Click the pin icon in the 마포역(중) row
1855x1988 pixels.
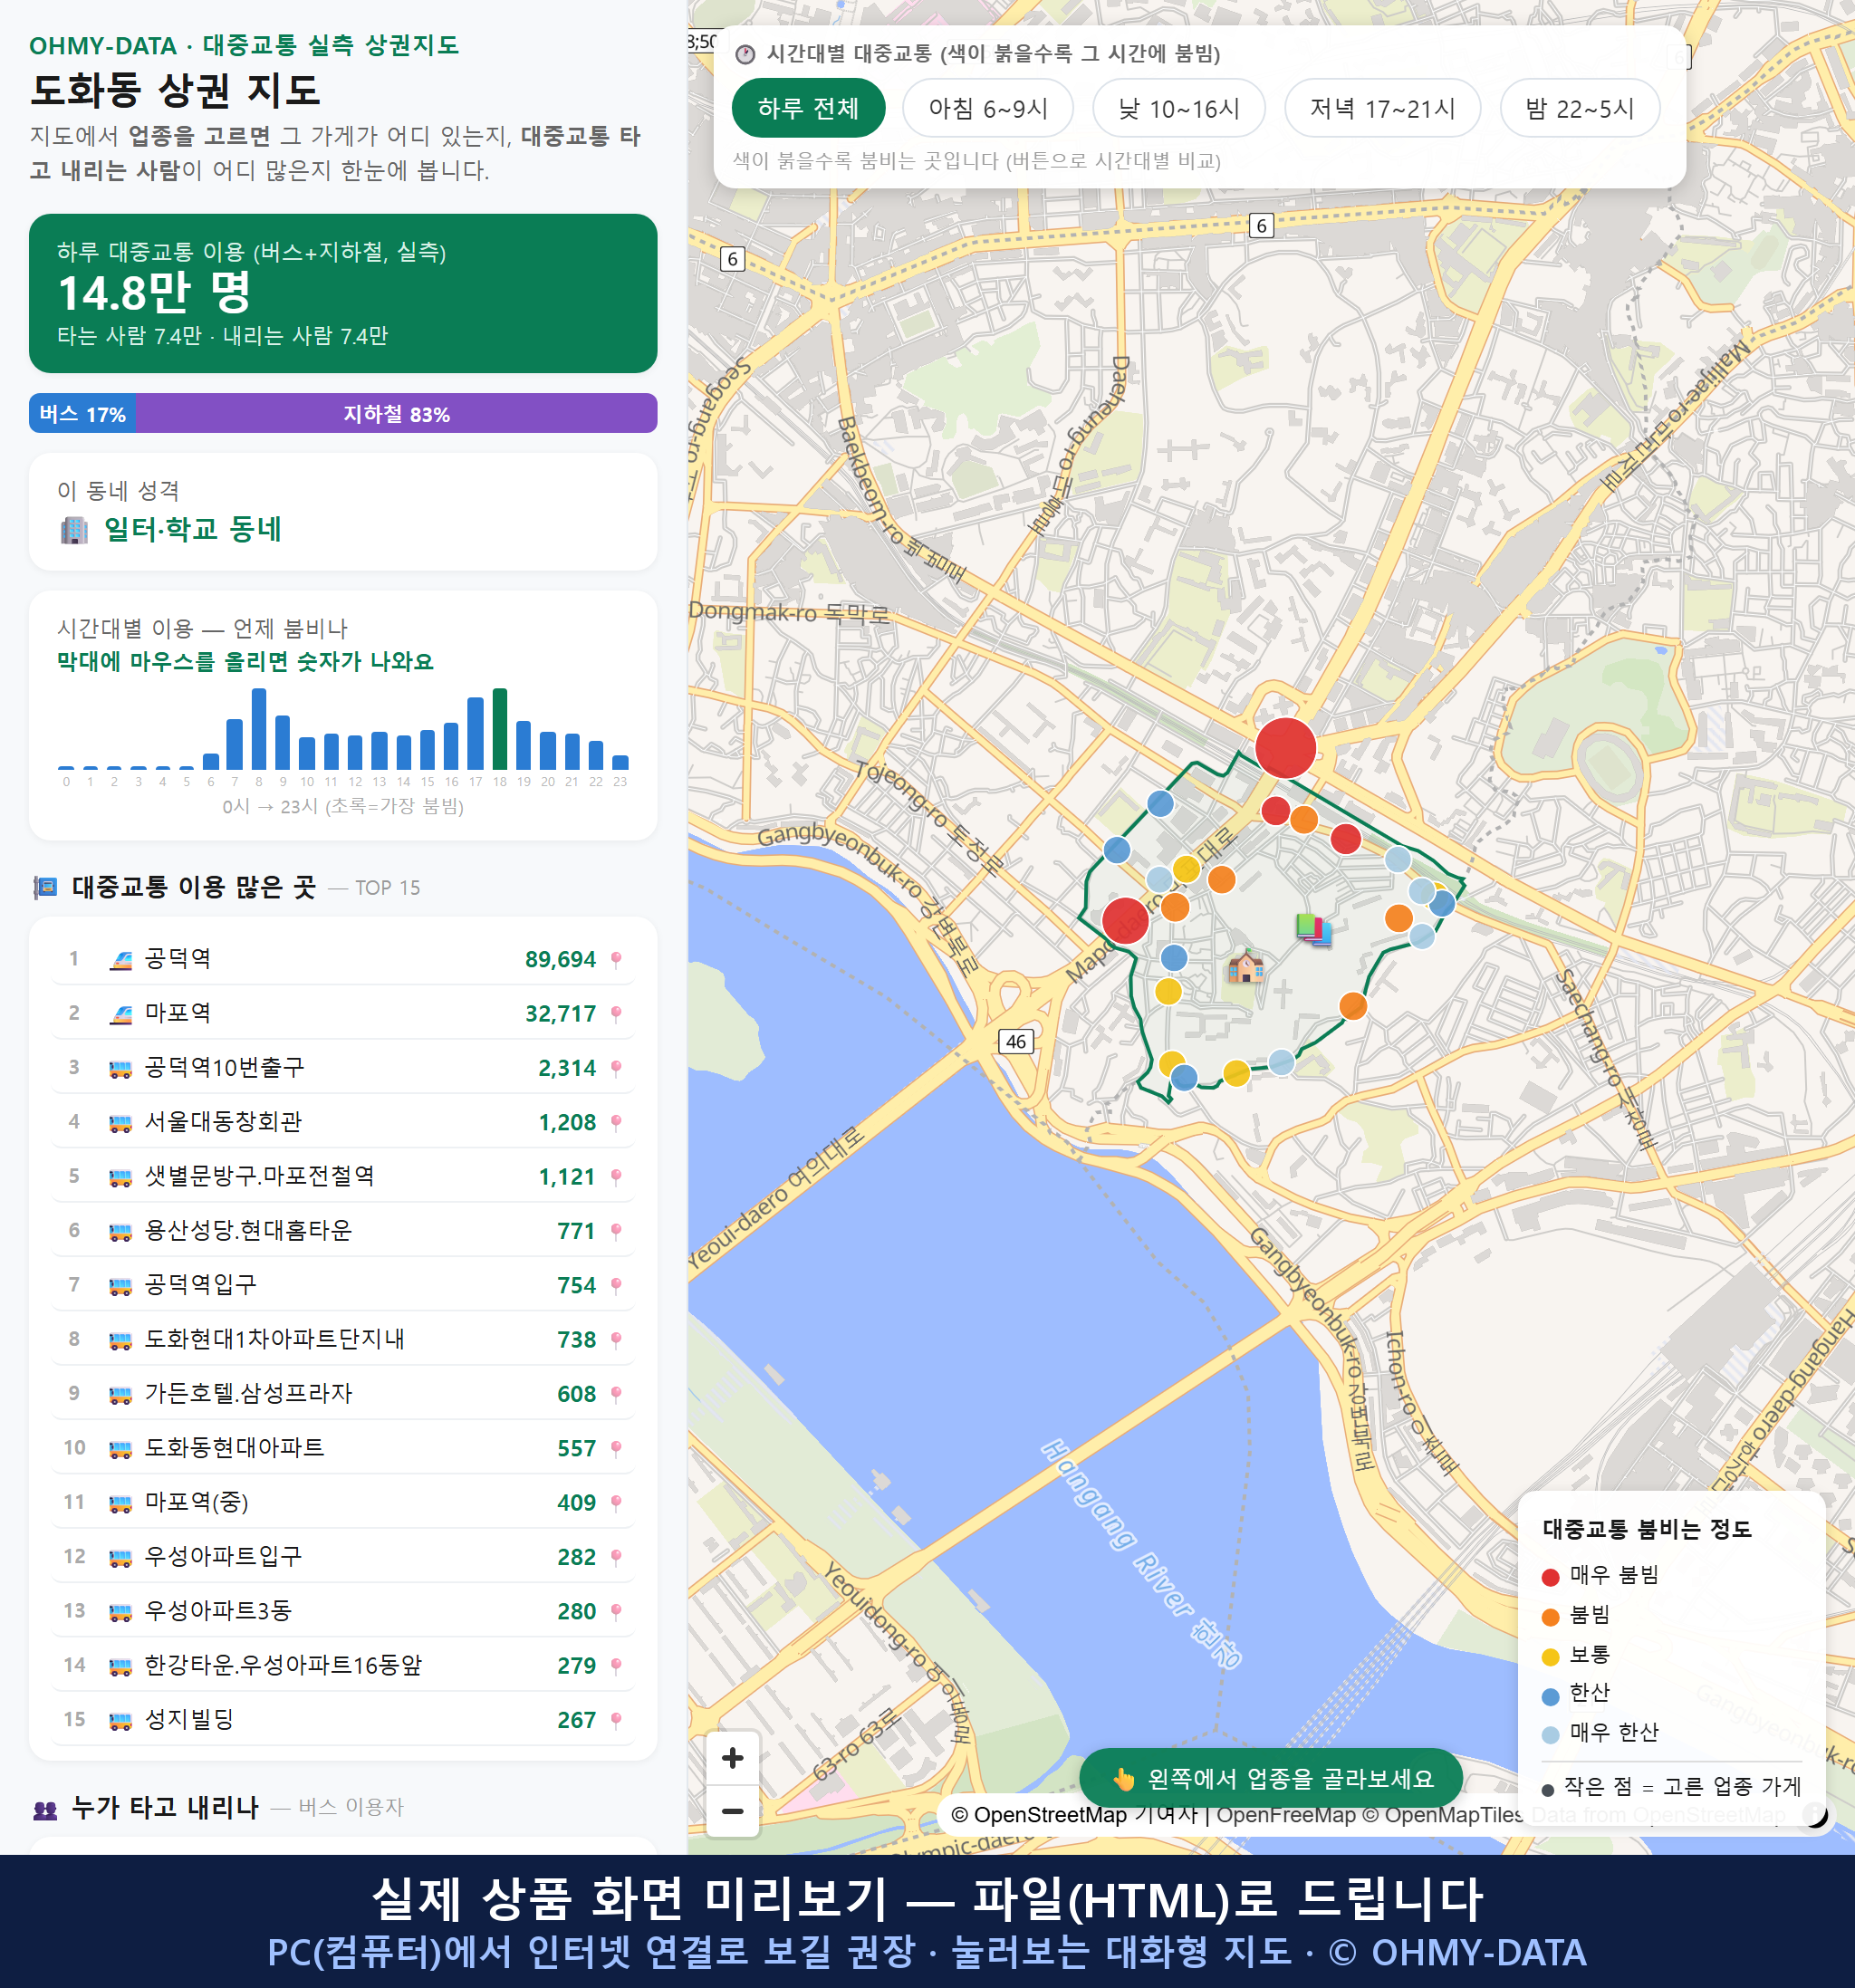point(616,1503)
